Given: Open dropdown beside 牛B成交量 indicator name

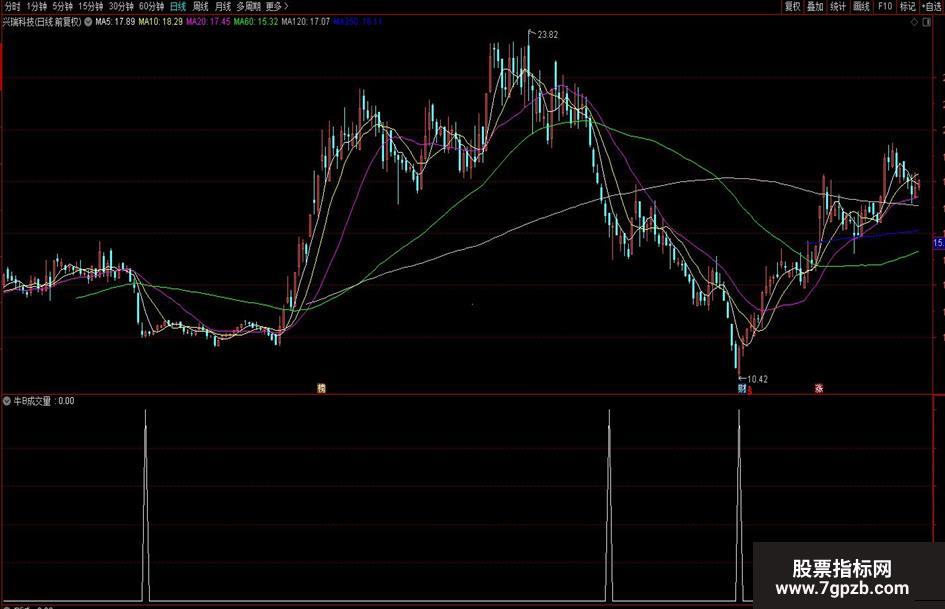Looking at the screenshot, I should [x=7, y=401].
